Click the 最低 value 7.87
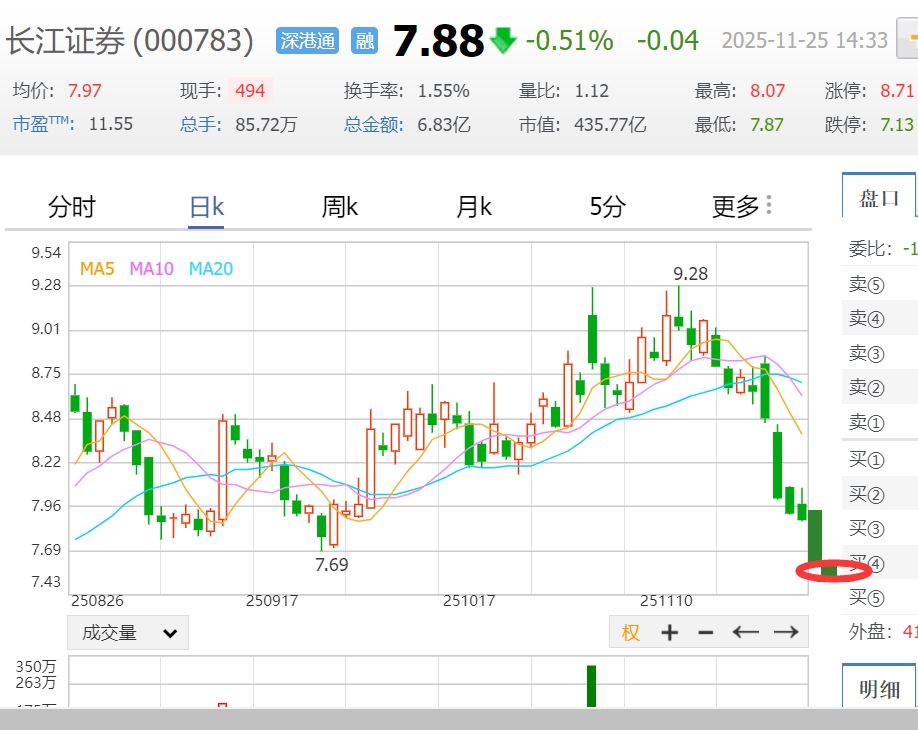Image resolution: width=918 pixels, height=730 pixels. 766,124
